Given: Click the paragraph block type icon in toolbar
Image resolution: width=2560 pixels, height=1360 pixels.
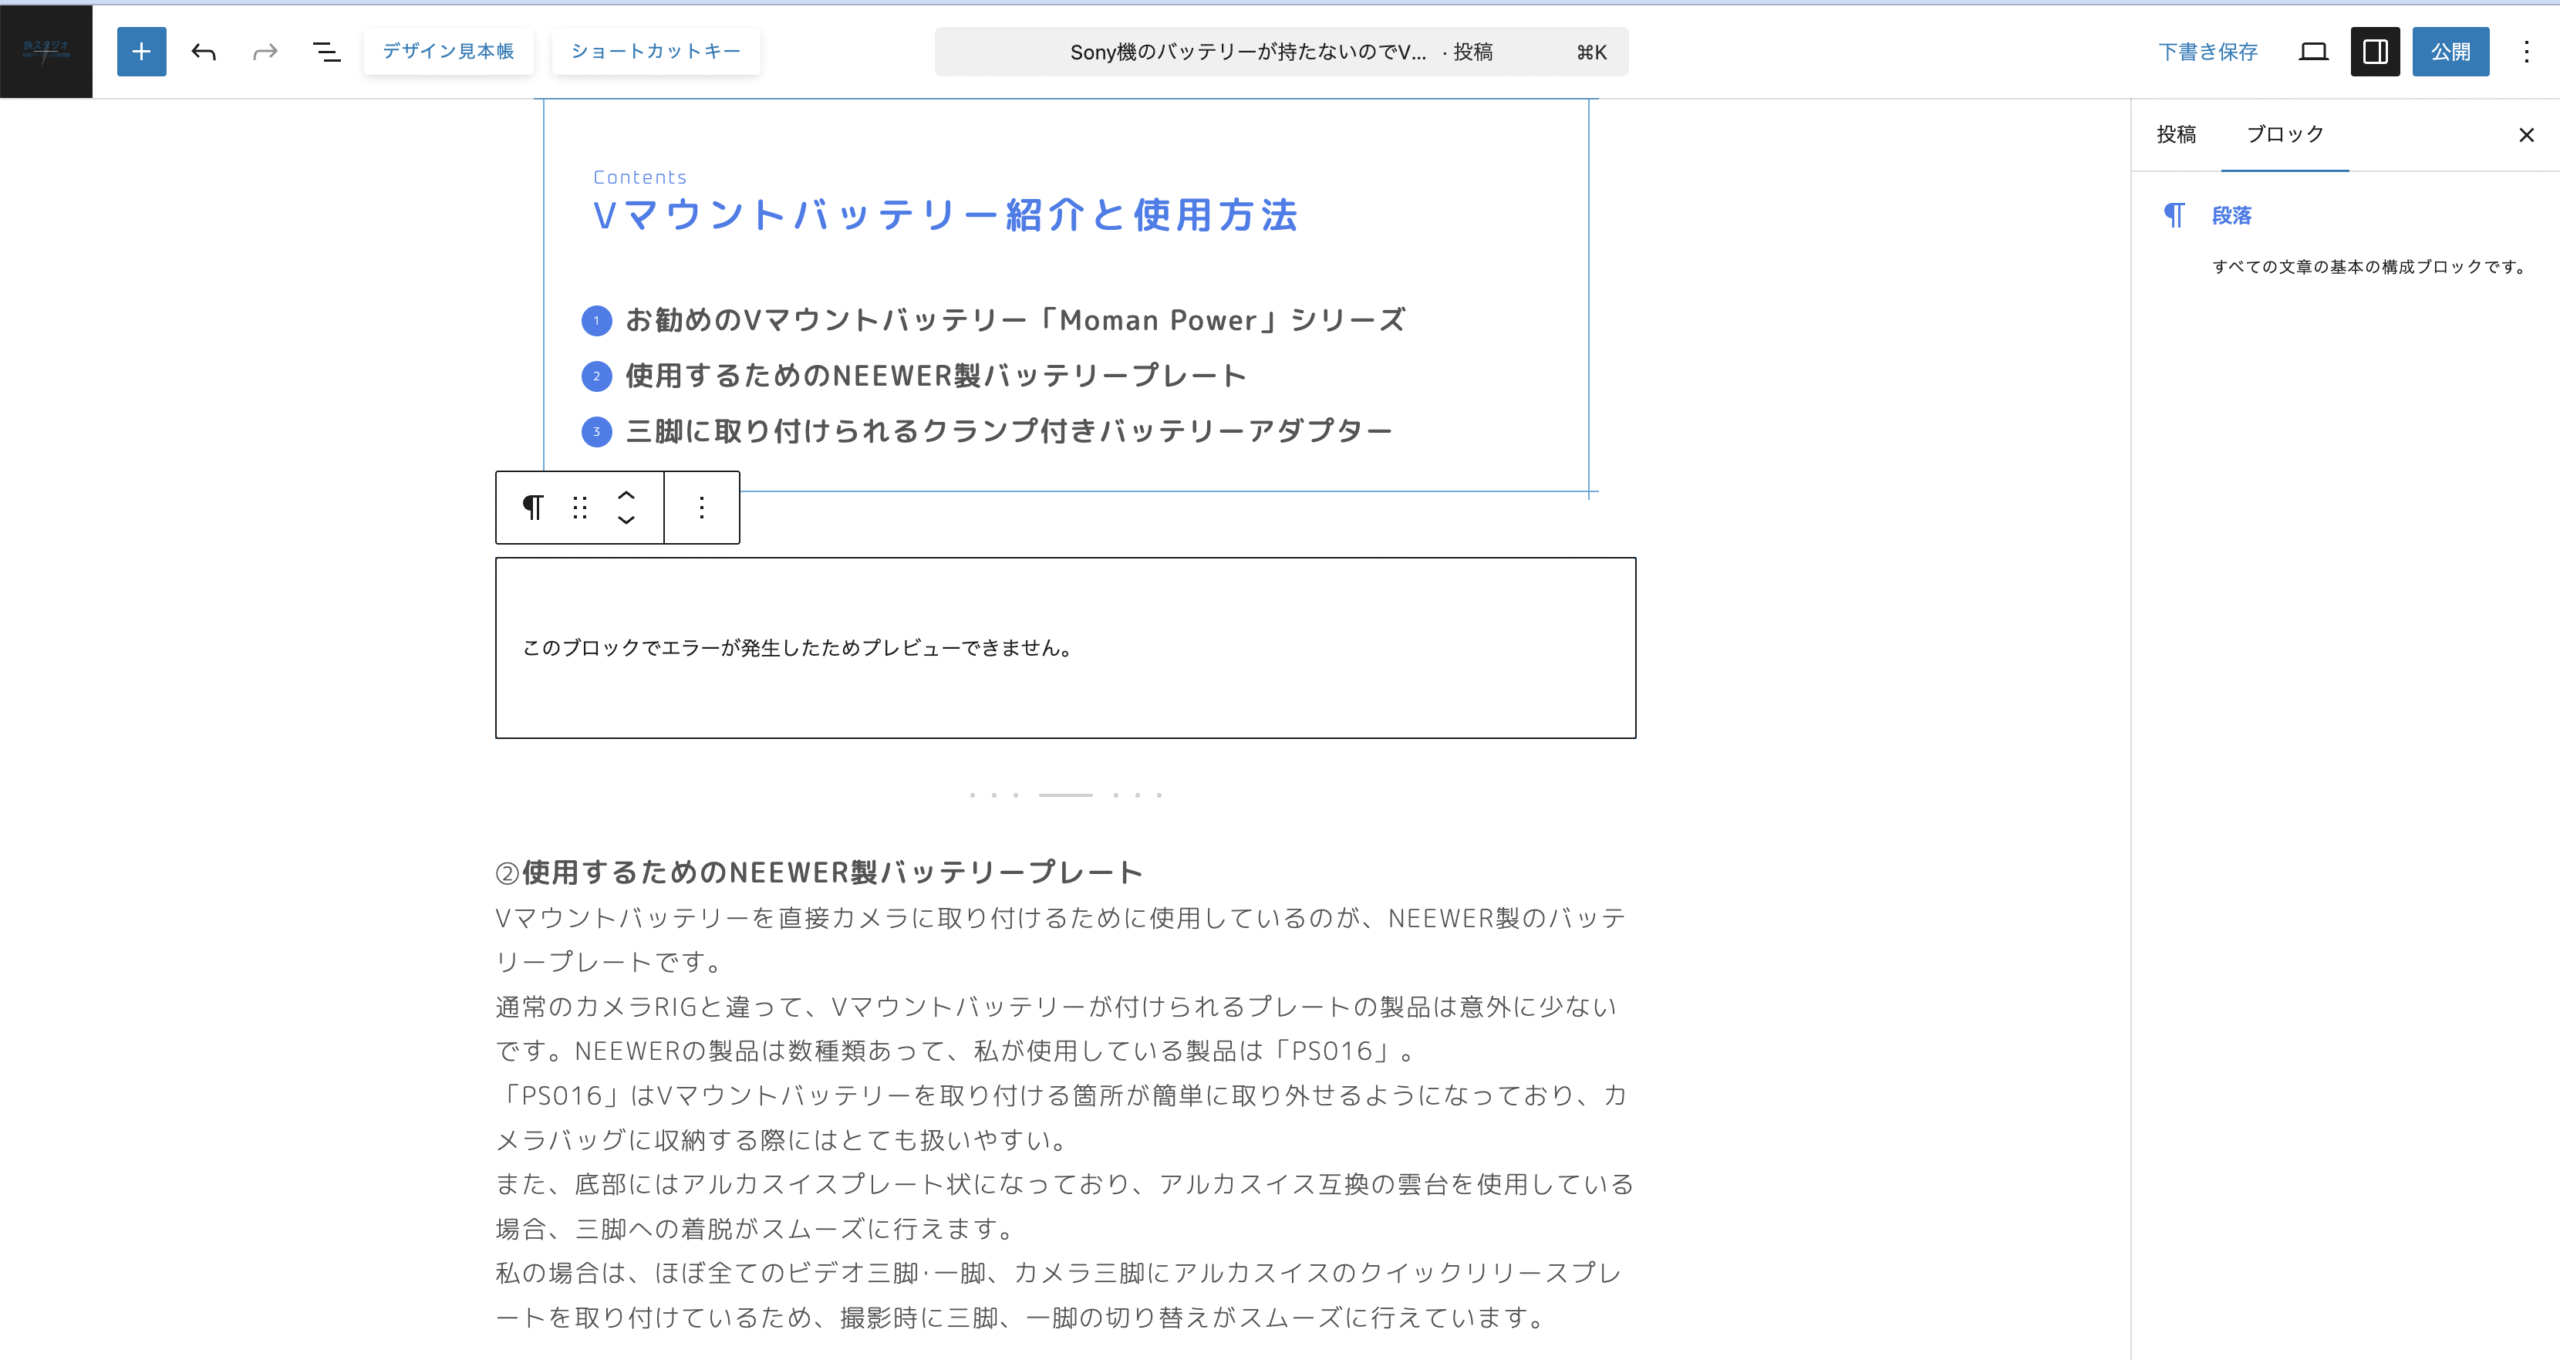Looking at the screenshot, I should 533,508.
